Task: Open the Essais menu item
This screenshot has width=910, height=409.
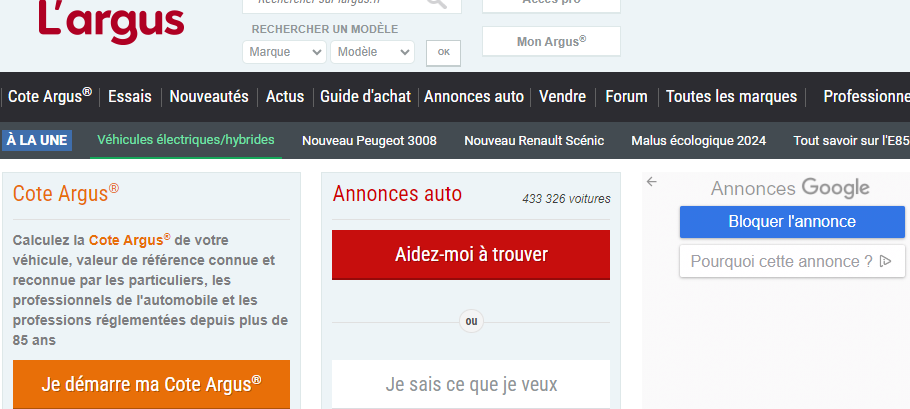Action: (x=130, y=96)
